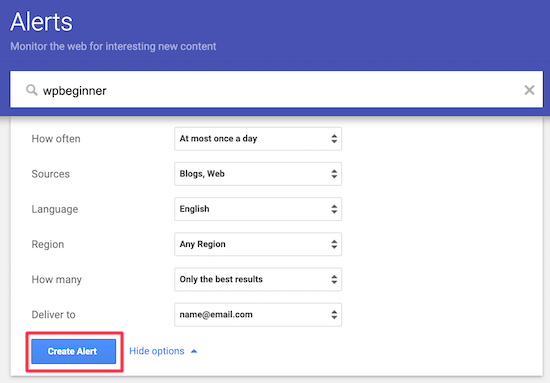Screen dimensions: 550x383
Task: Click the How often label
Action: (56, 139)
